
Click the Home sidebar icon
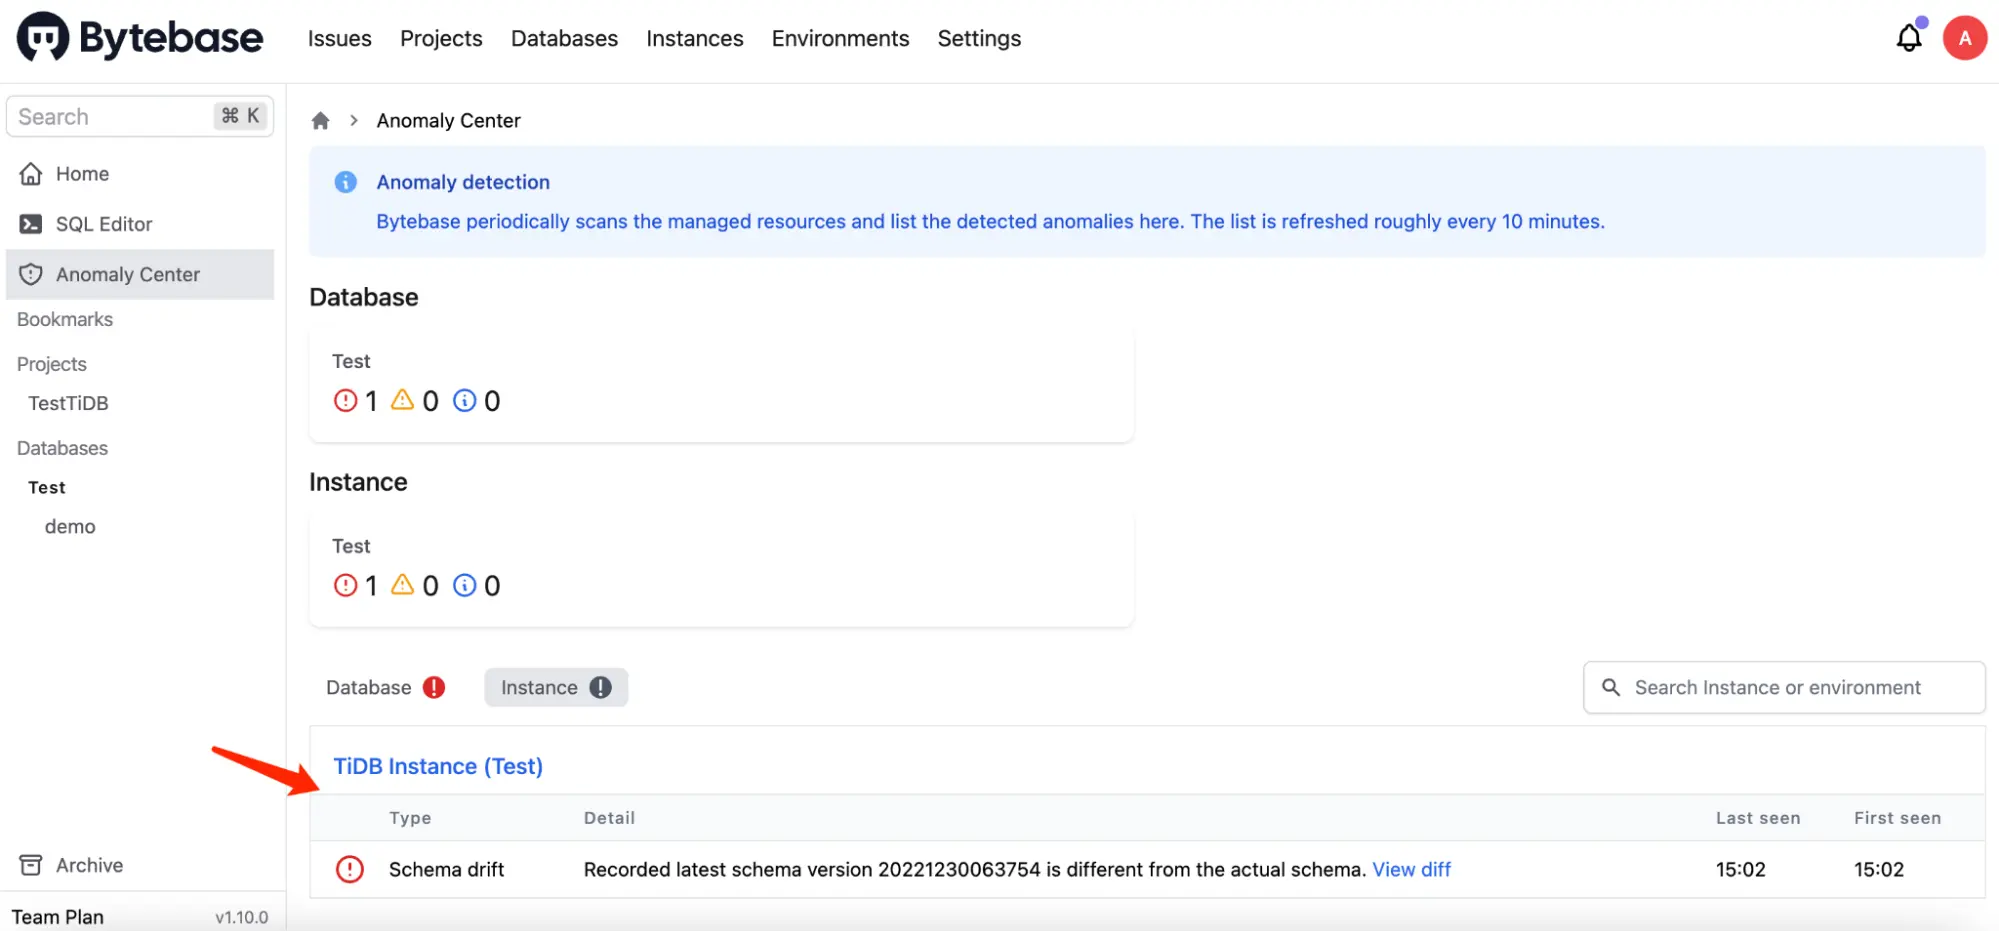pos(31,174)
